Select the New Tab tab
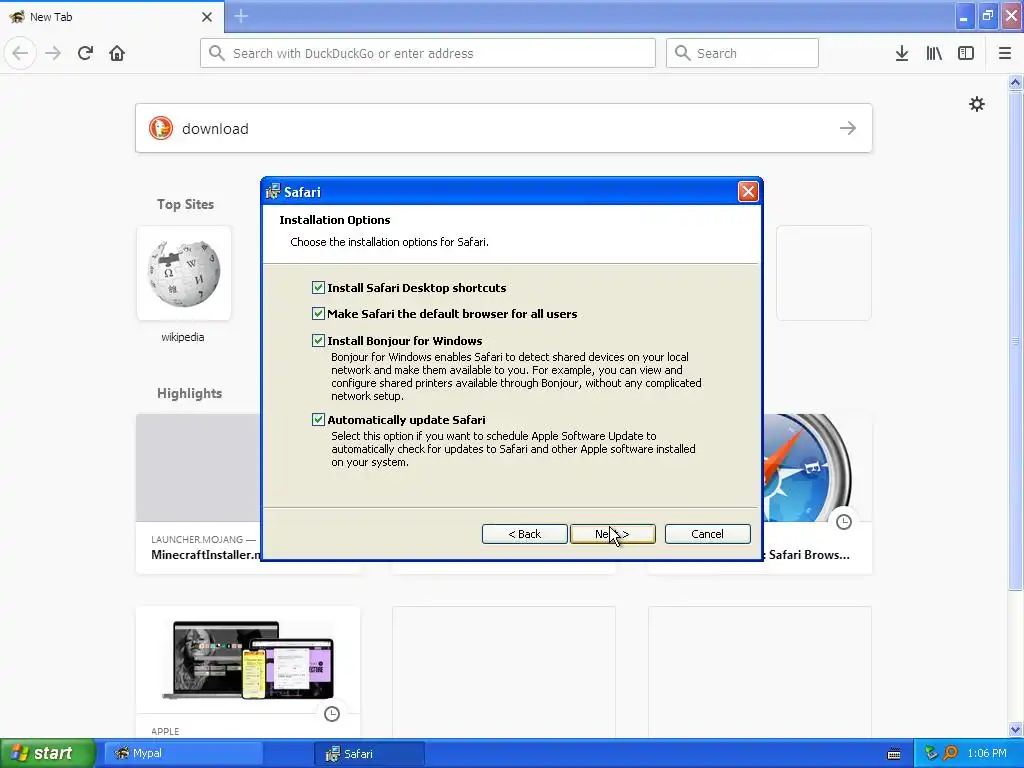Viewport: 1024px width, 768px height. click(x=112, y=17)
